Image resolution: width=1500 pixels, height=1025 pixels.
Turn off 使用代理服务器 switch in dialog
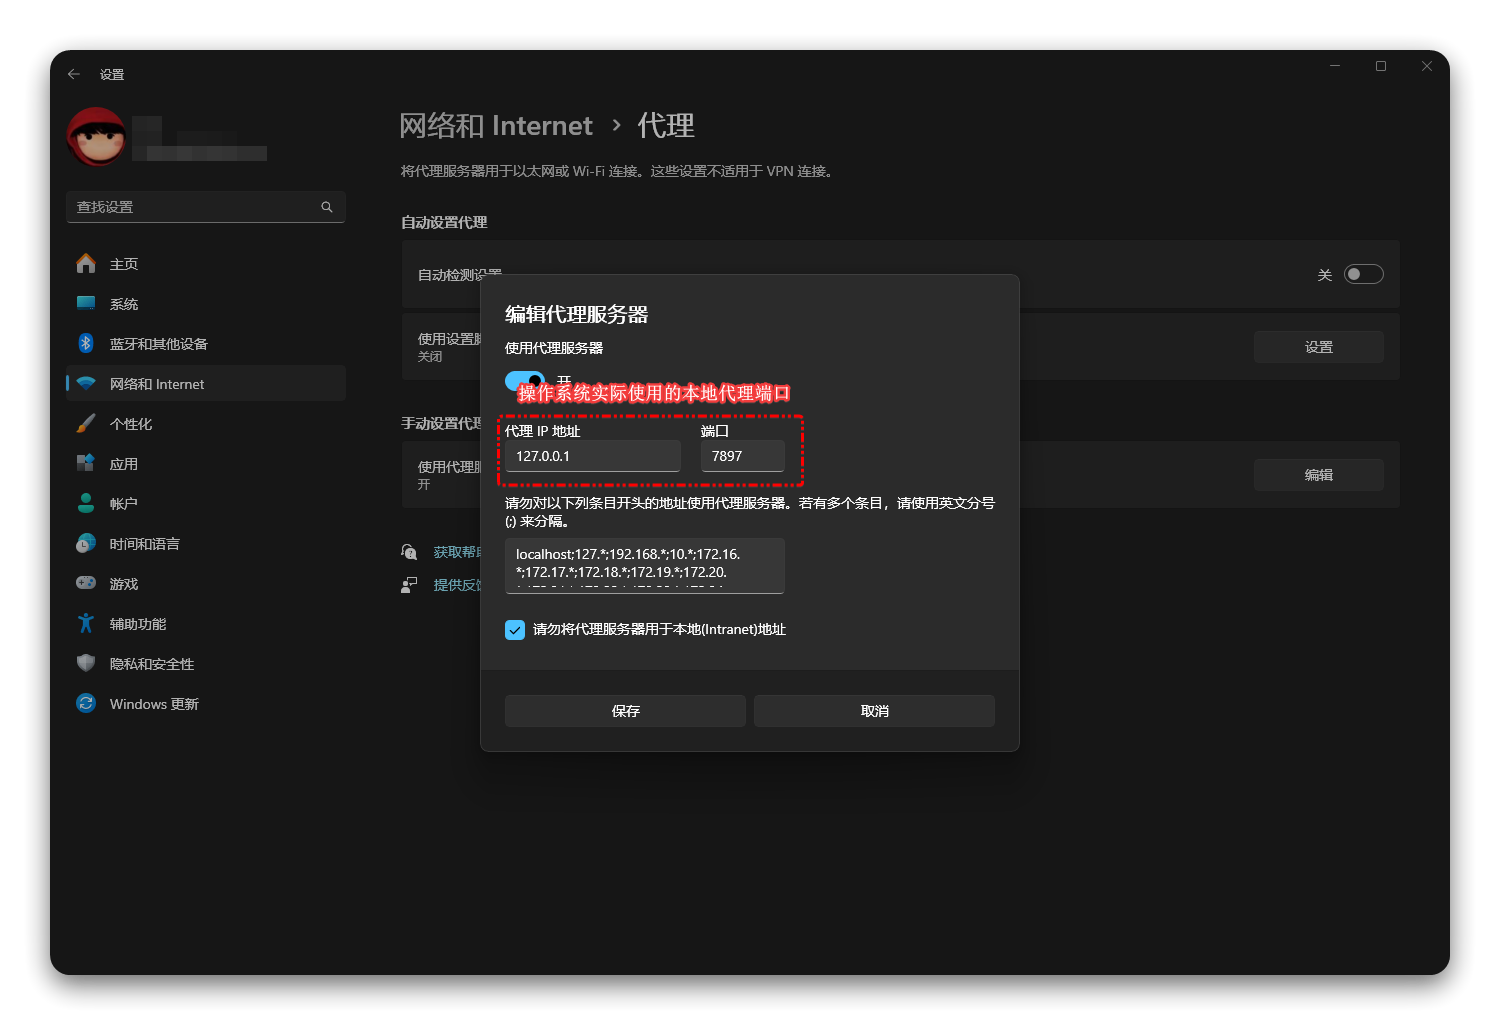pos(525,381)
